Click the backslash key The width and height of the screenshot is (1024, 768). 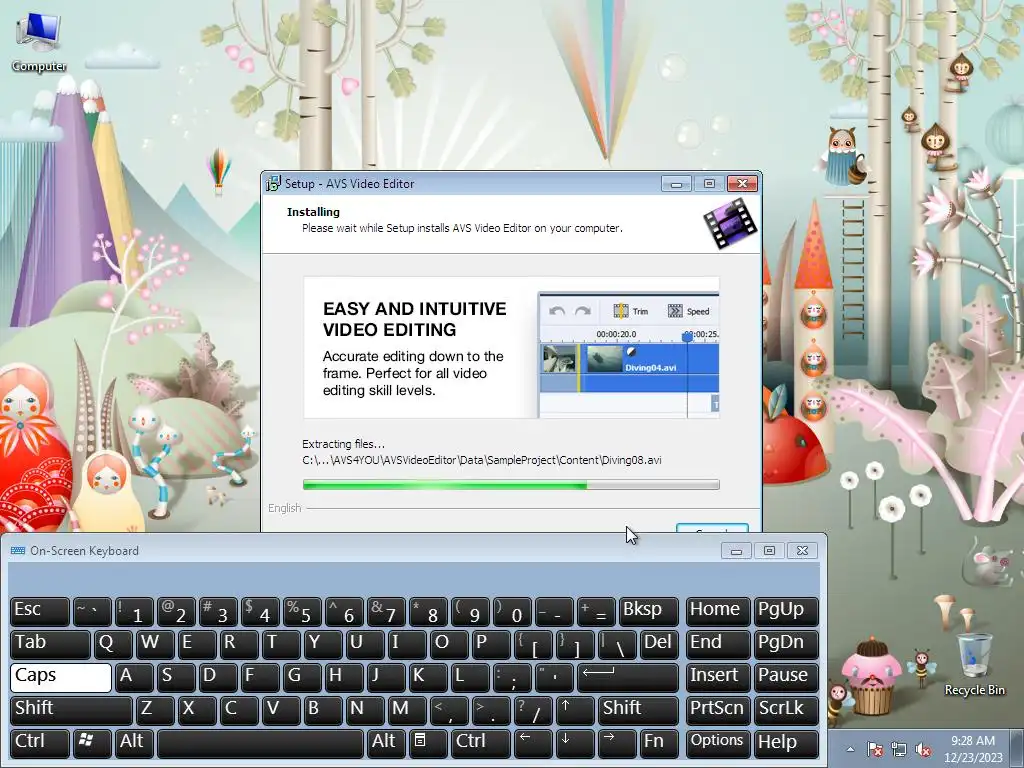[616, 645]
